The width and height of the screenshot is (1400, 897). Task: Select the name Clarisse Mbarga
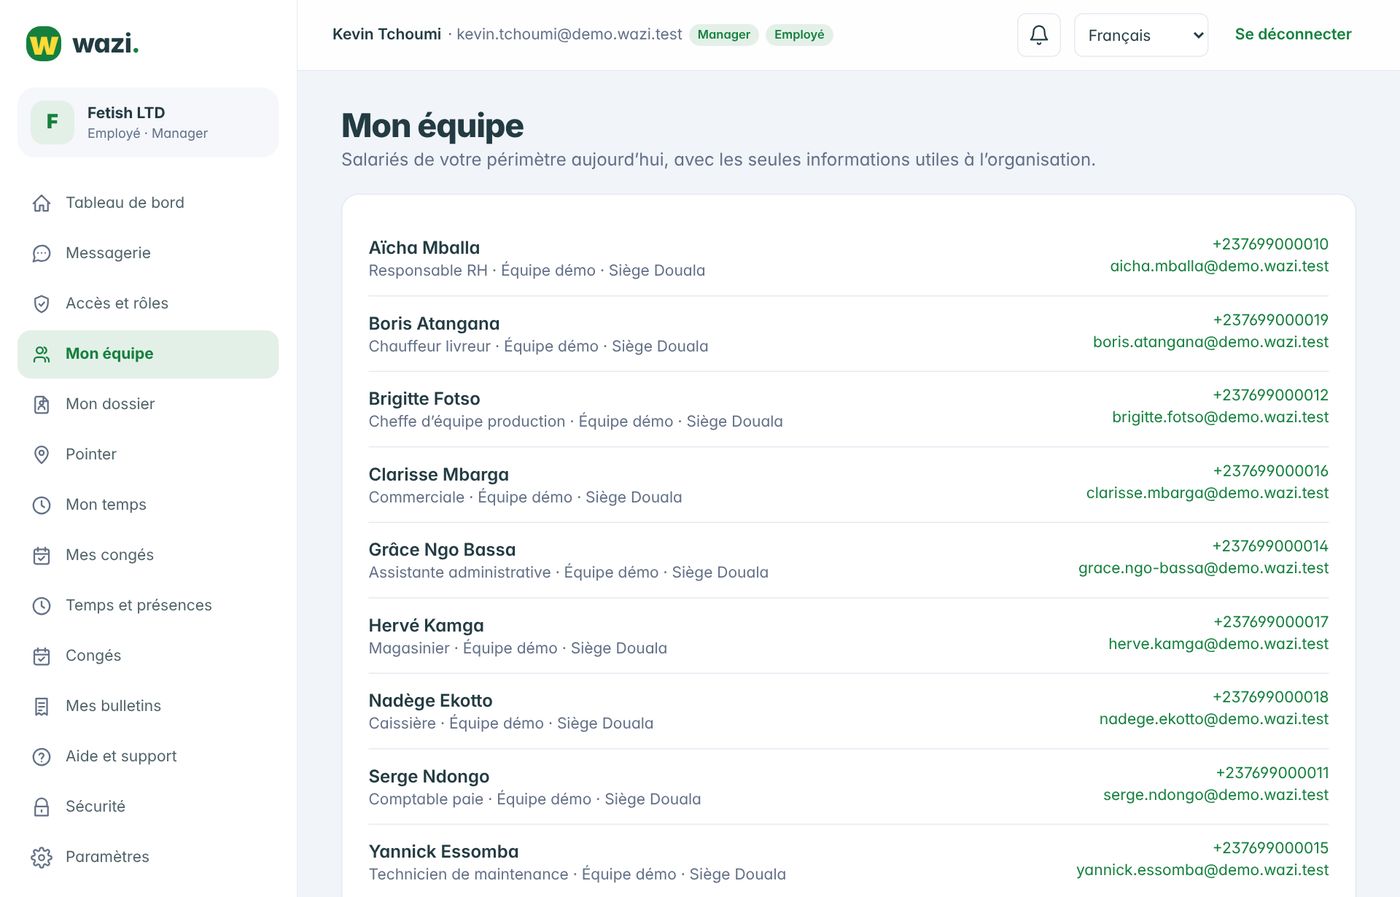coord(439,475)
